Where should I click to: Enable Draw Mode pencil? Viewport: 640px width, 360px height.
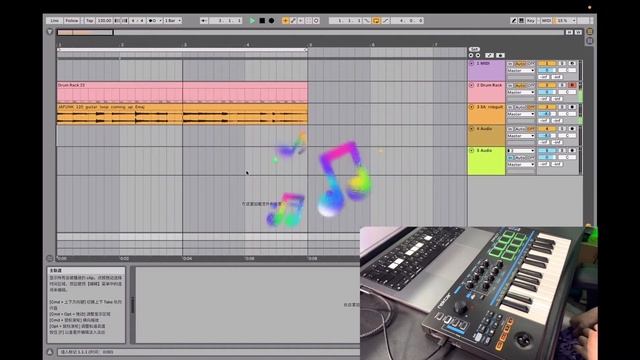tap(513, 20)
